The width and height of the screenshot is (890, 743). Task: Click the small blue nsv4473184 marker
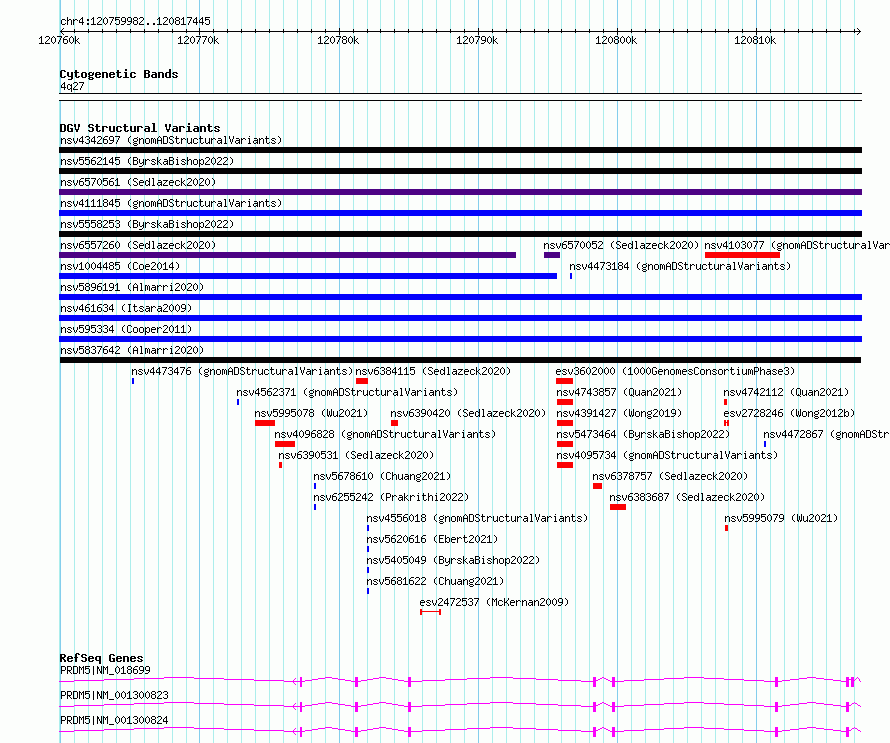(571, 276)
